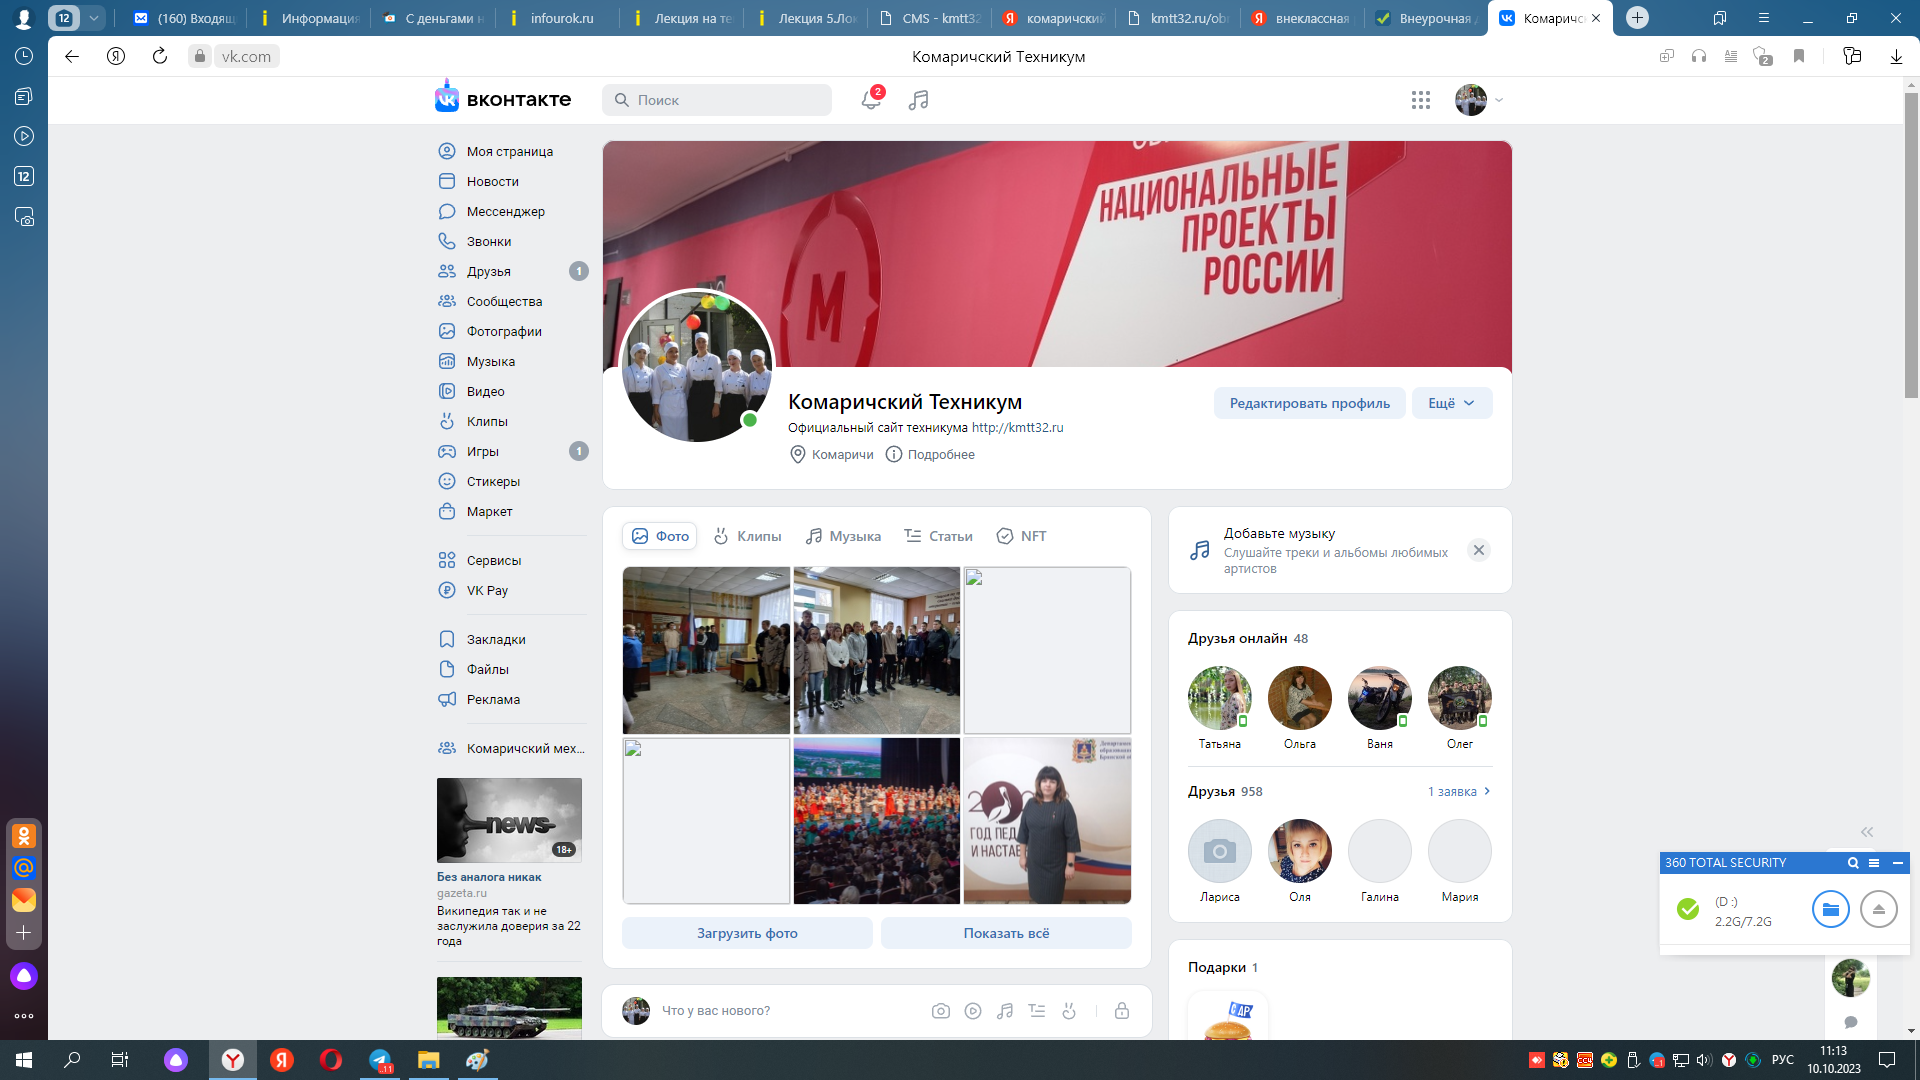Screen dimensions: 1920x1080
Task: Open Telegram from the taskbar
Action: point(380,1060)
